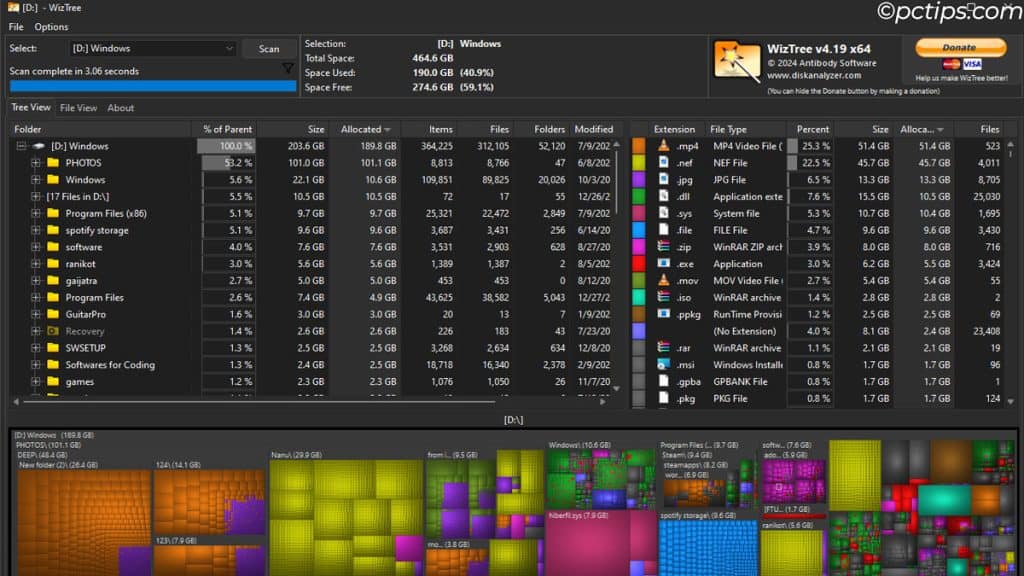The height and width of the screenshot is (576, 1024).
Task: Click the .iso WinRAR icon
Action: pyautogui.click(x=664, y=297)
